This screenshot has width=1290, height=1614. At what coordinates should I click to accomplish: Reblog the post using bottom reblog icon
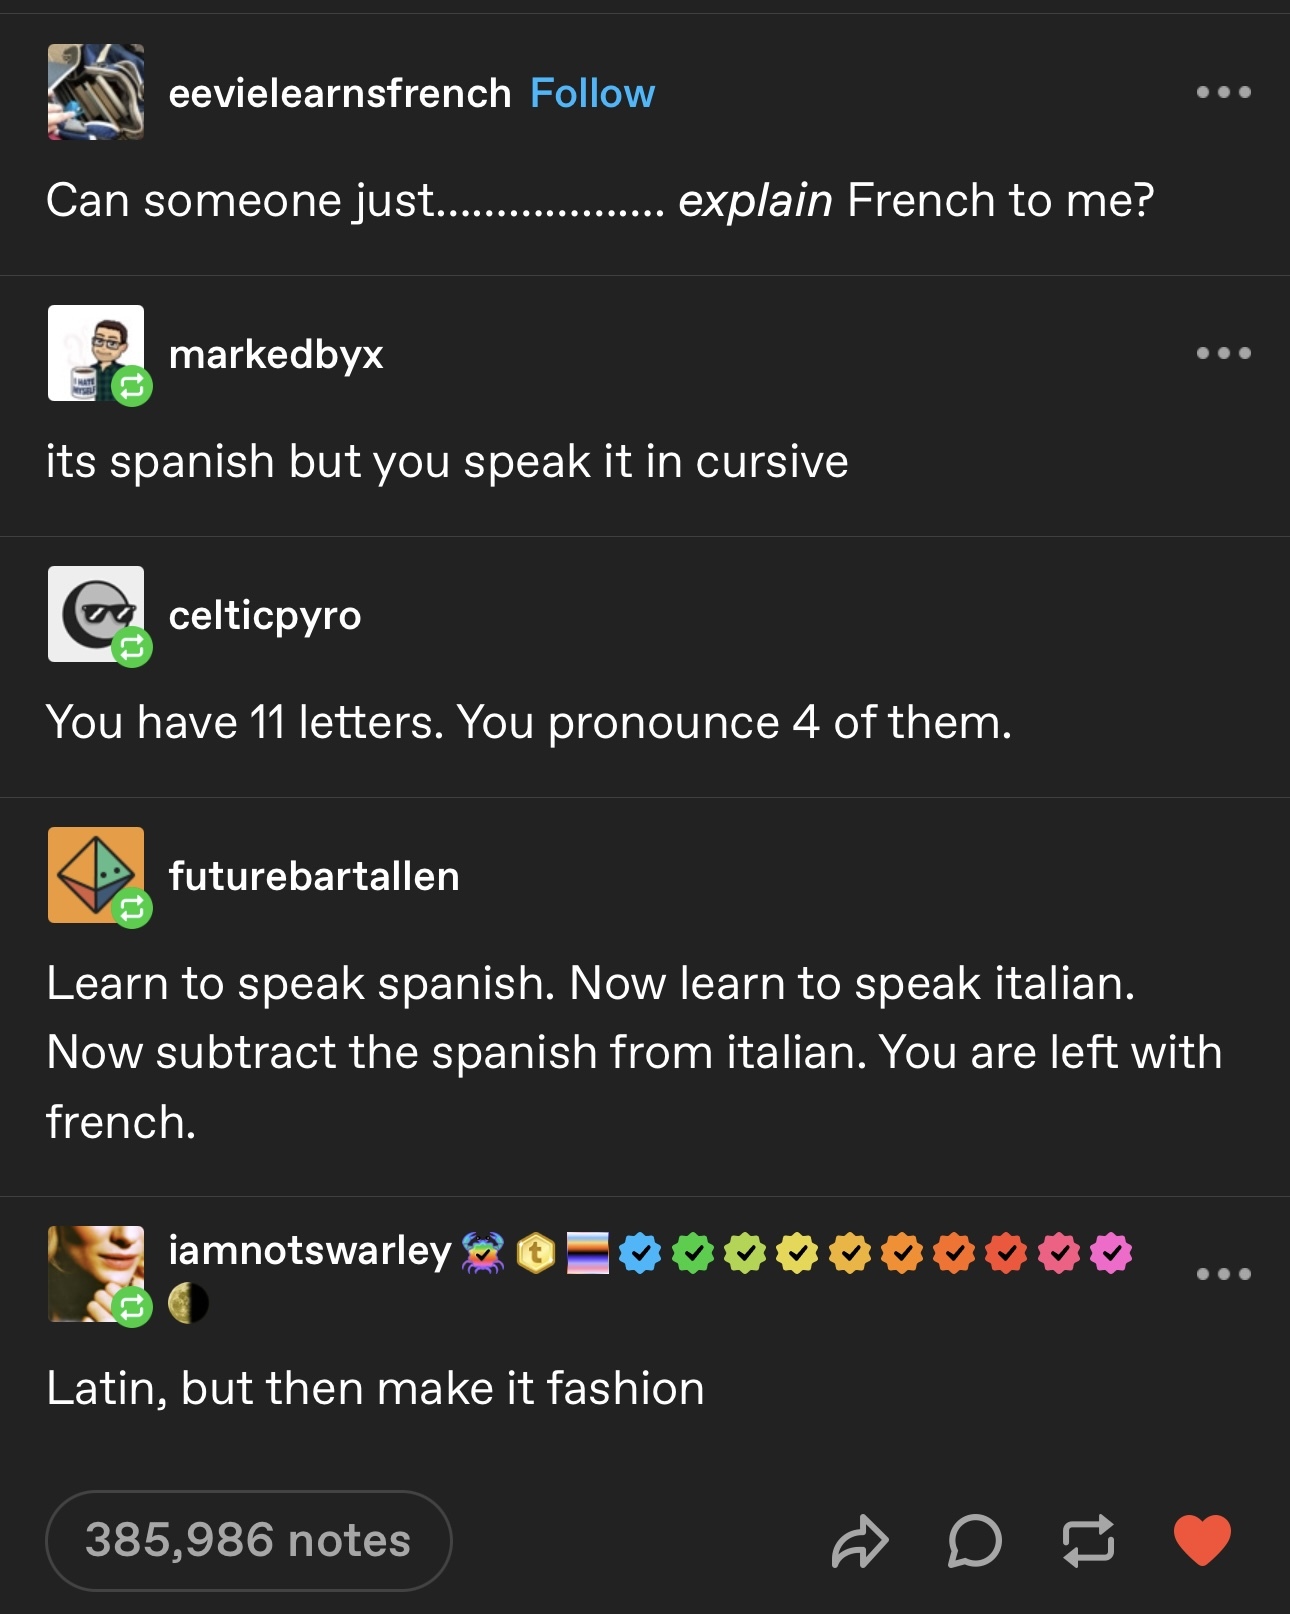coord(1088,1540)
